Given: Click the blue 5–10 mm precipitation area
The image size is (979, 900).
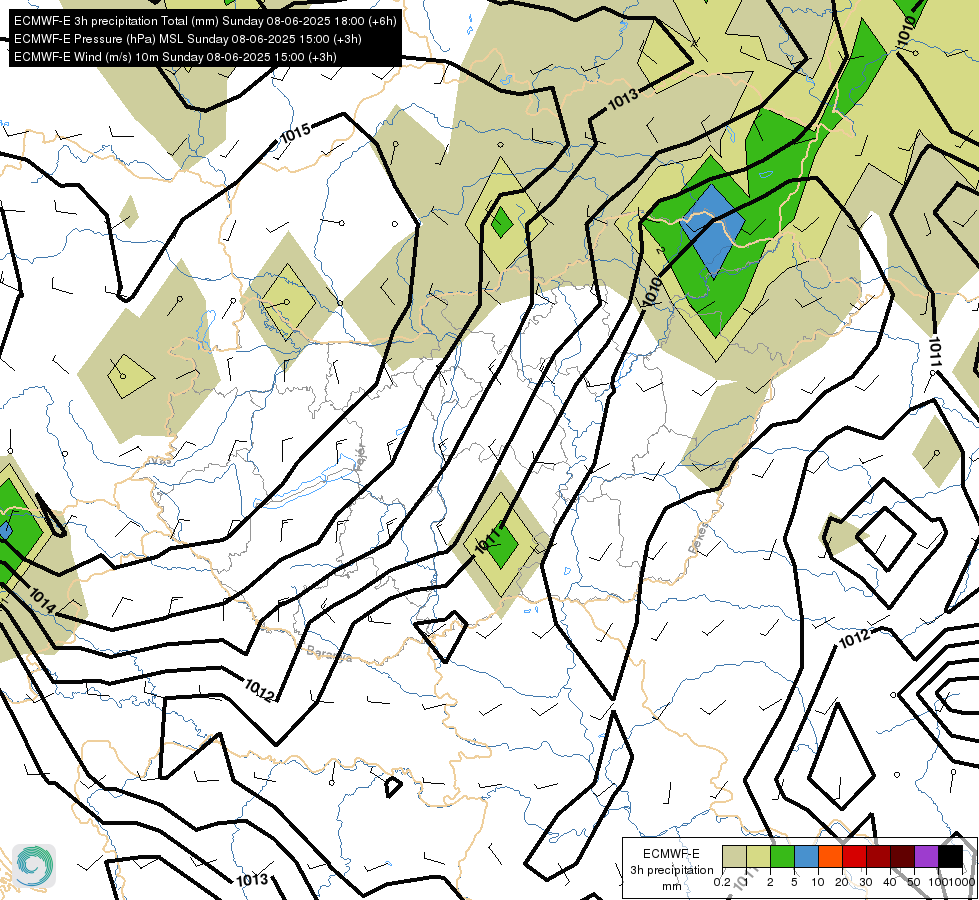Looking at the screenshot, I should [x=712, y=230].
